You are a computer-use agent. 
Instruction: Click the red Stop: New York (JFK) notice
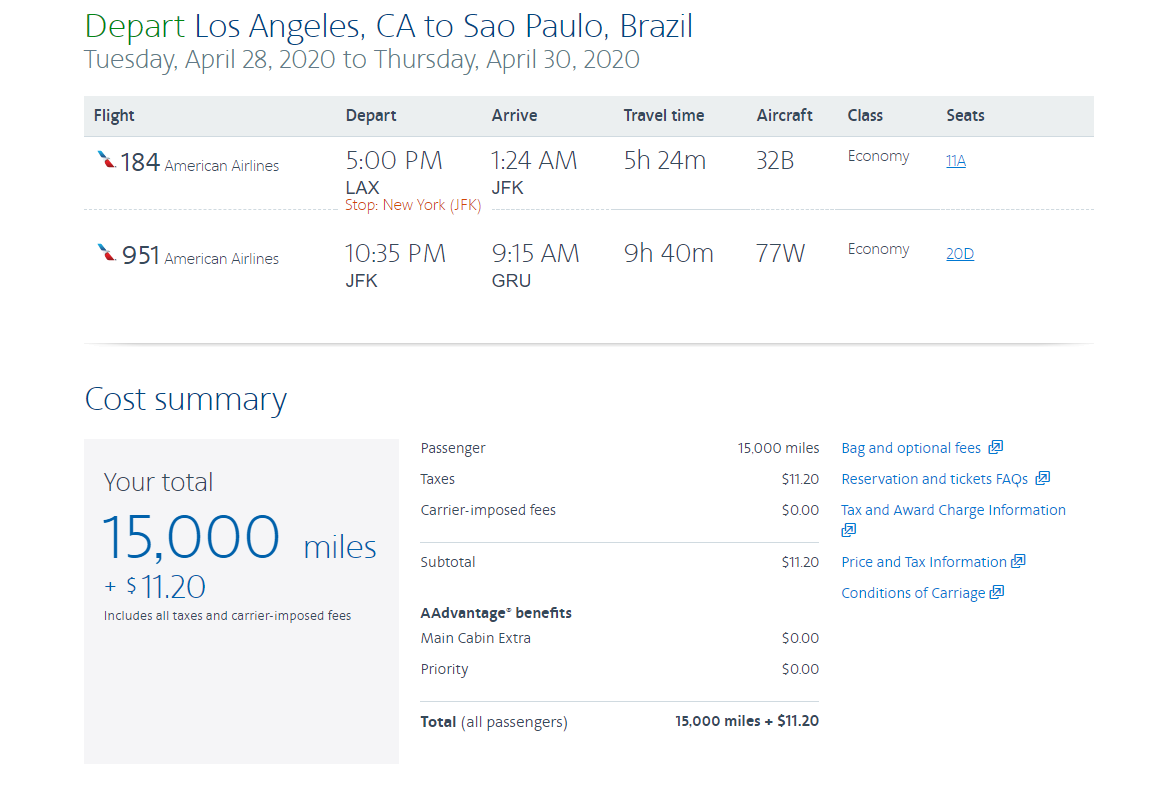coord(413,205)
